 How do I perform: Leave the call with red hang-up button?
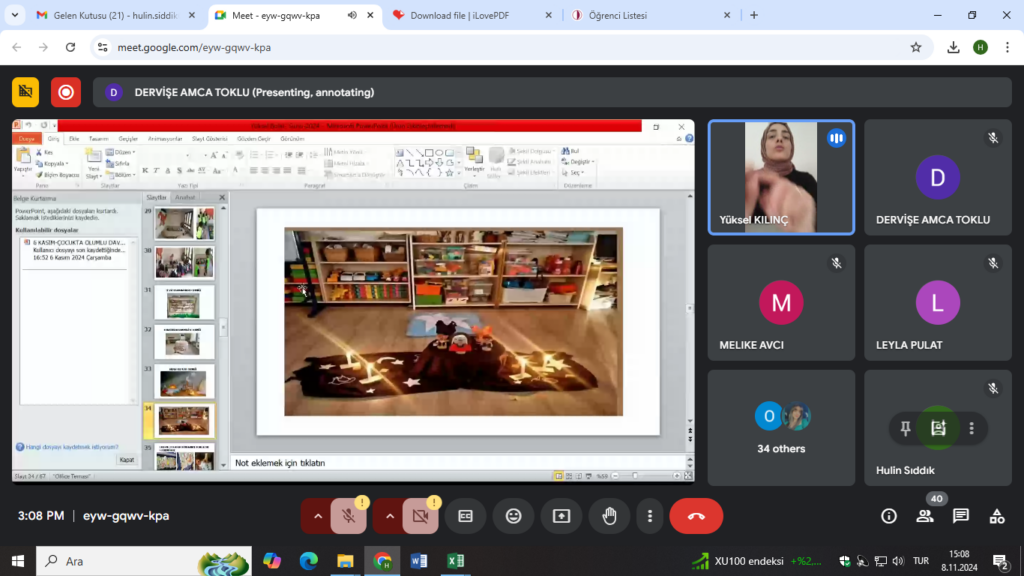point(696,516)
